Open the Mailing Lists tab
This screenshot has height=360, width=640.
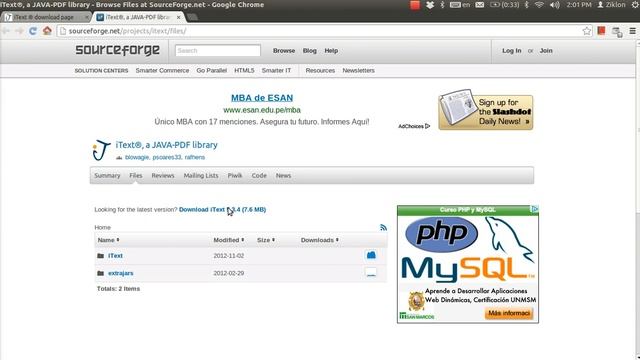[x=201, y=176]
